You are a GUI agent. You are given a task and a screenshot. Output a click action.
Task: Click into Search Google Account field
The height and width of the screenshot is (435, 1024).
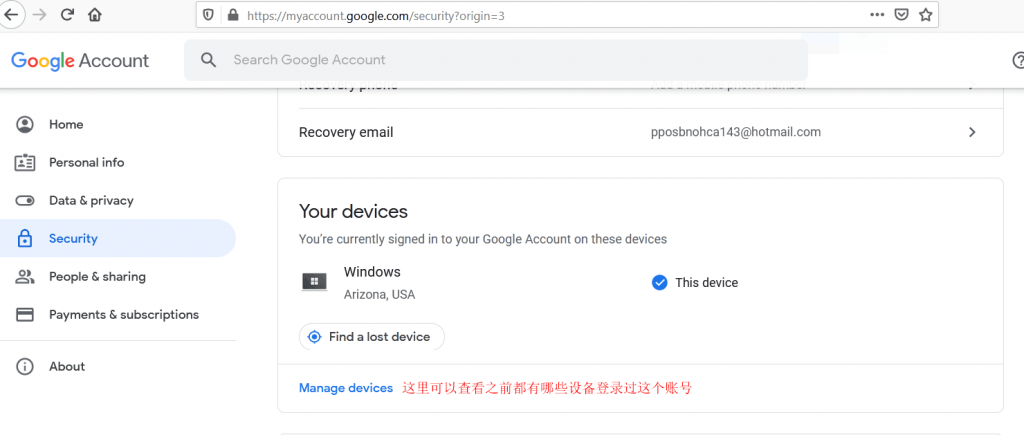tap(496, 60)
